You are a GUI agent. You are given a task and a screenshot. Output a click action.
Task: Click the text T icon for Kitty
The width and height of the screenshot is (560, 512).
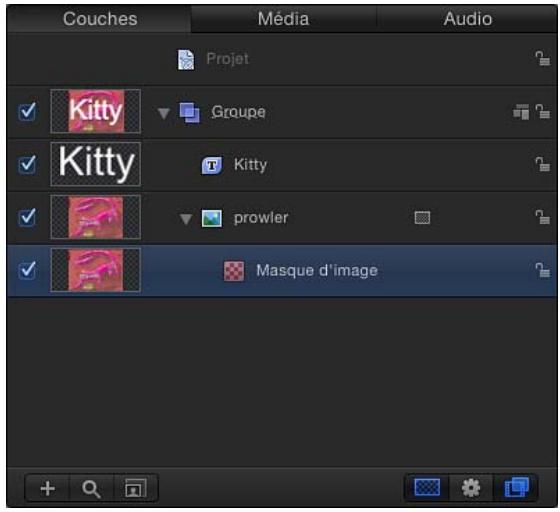pyautogui.click(x=212, y=165)
